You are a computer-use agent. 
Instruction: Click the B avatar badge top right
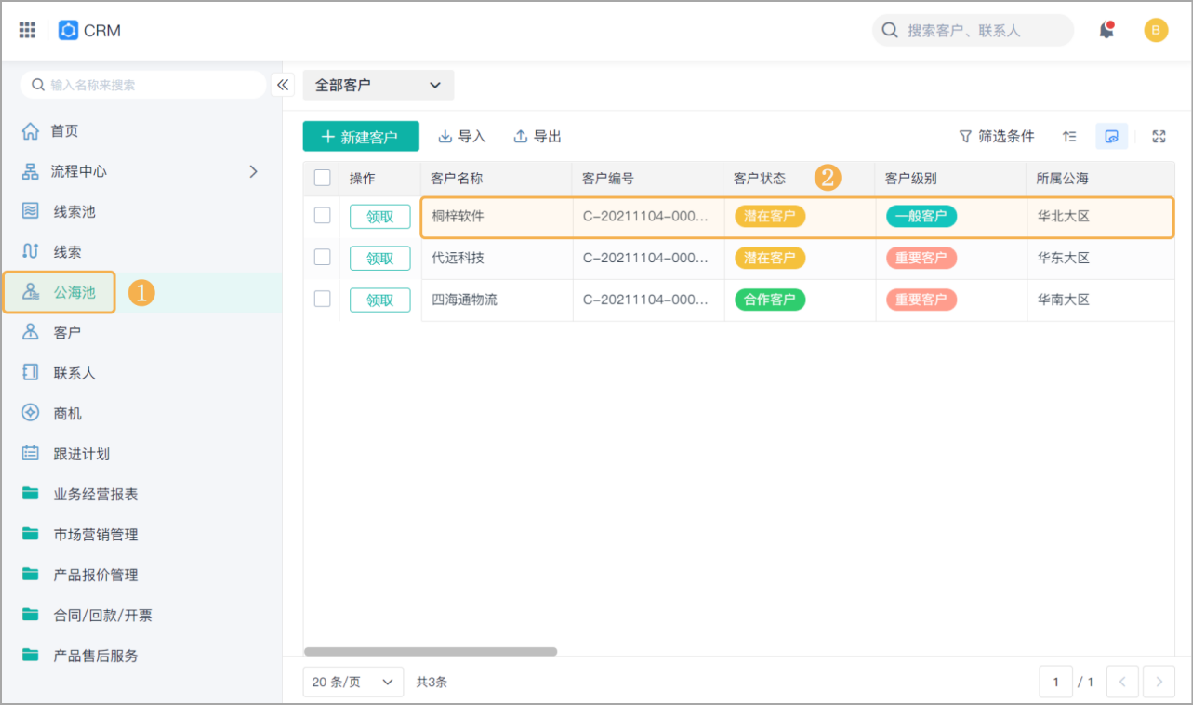1156,30
